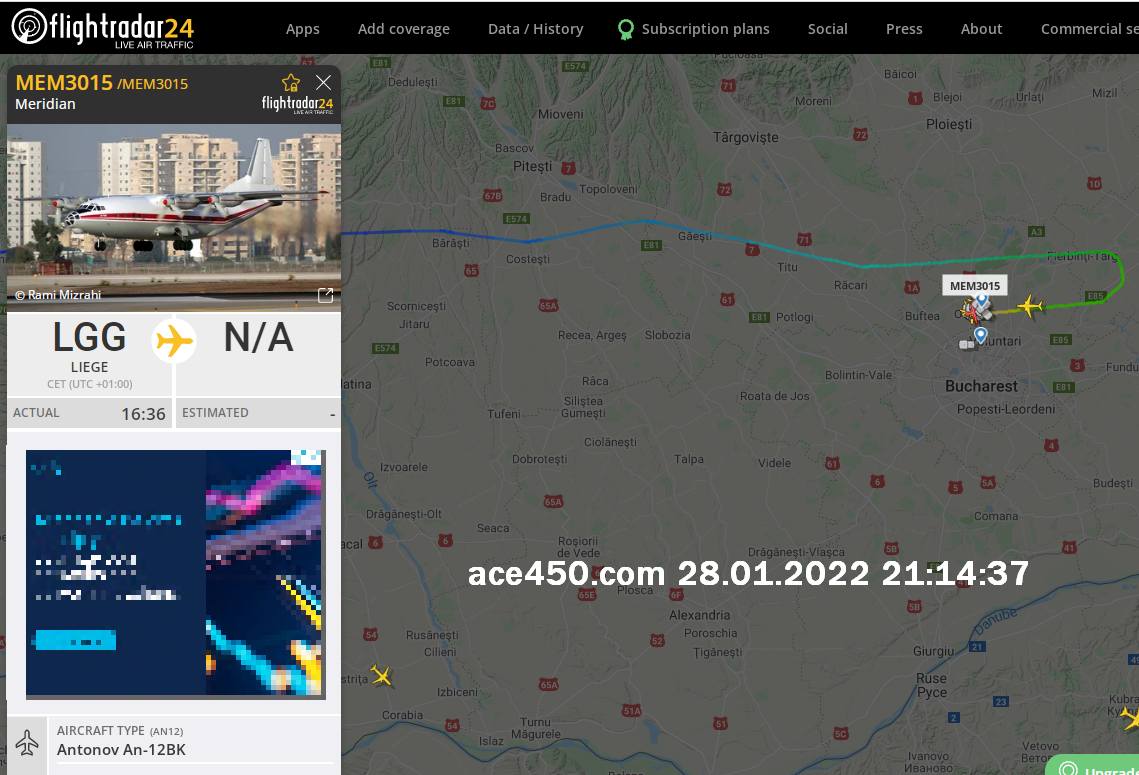The height and width of the screenshot is (775, 1139).
Task: Open the Social menu item
Action: [827, 29]
